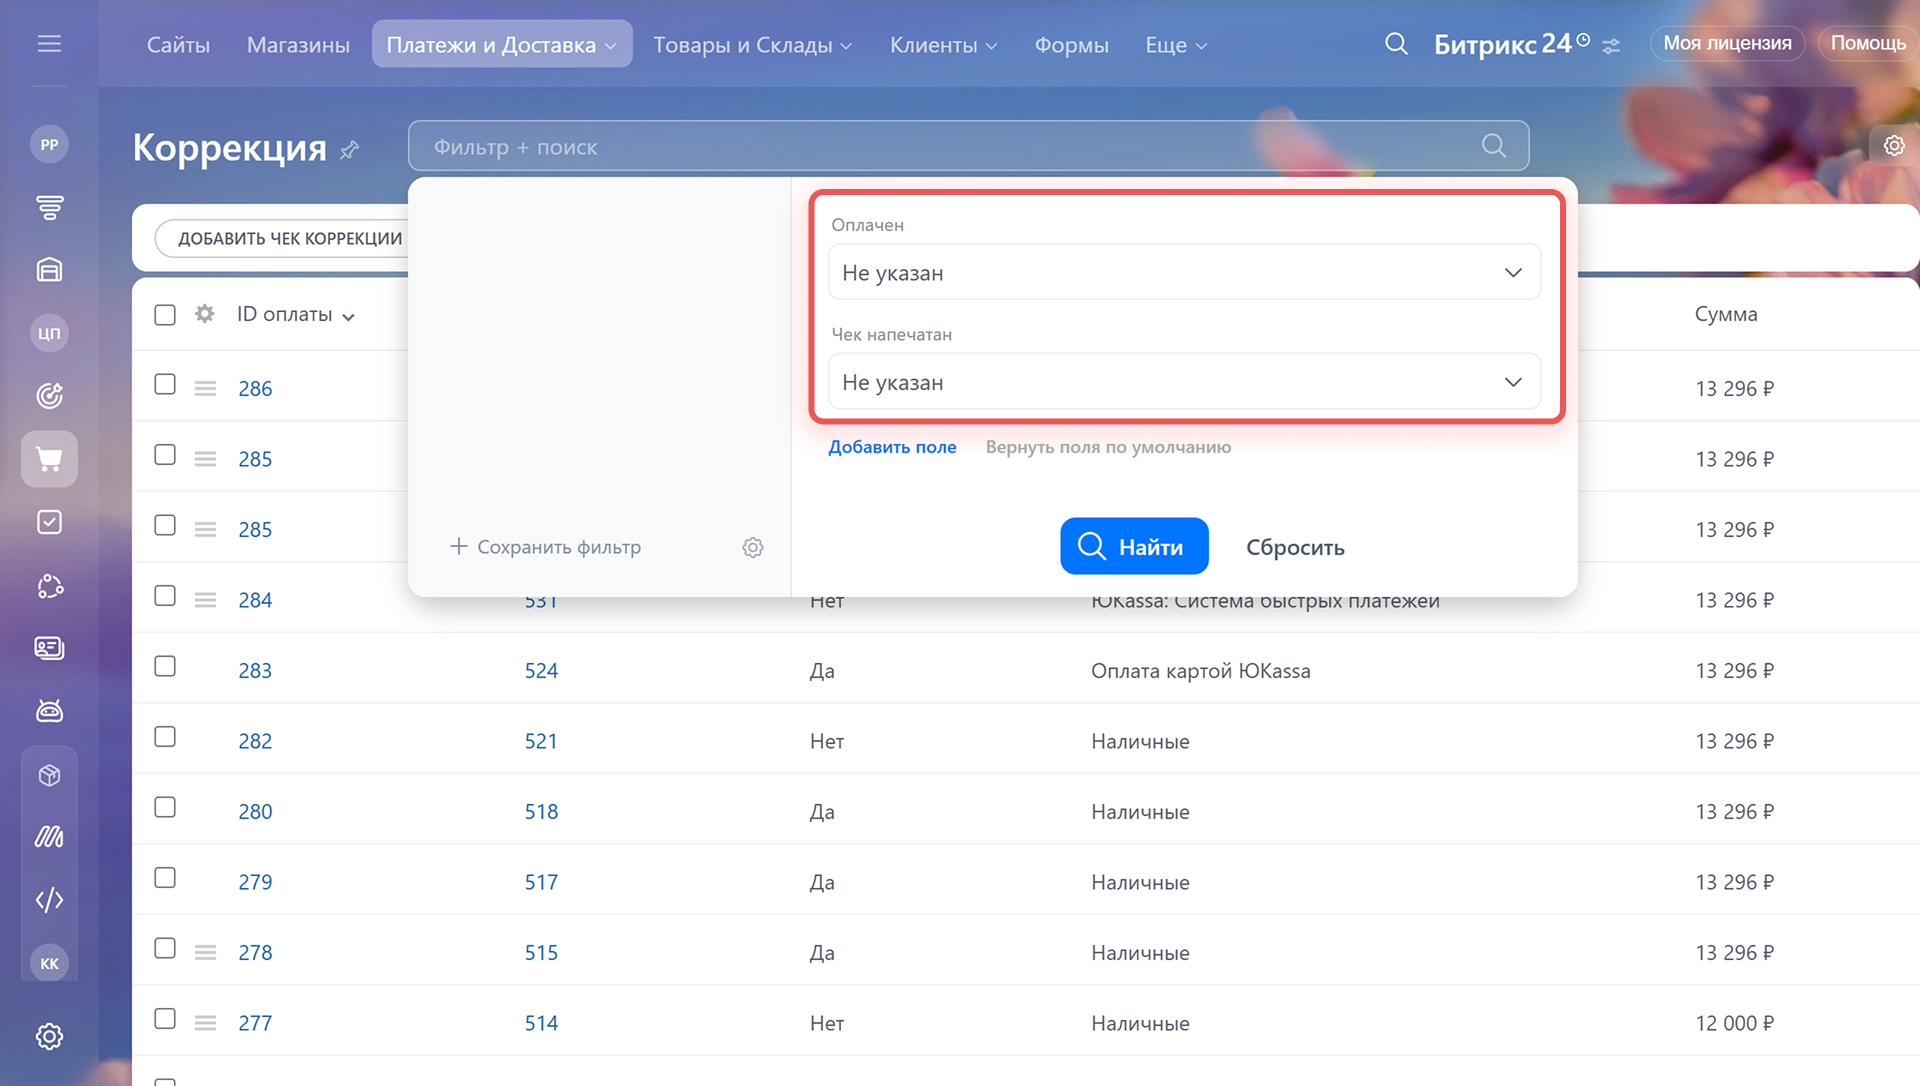This screenshot has height=1086, width=1920.
Task: Click the hamburger menu icon
Action: pos(49,44)
